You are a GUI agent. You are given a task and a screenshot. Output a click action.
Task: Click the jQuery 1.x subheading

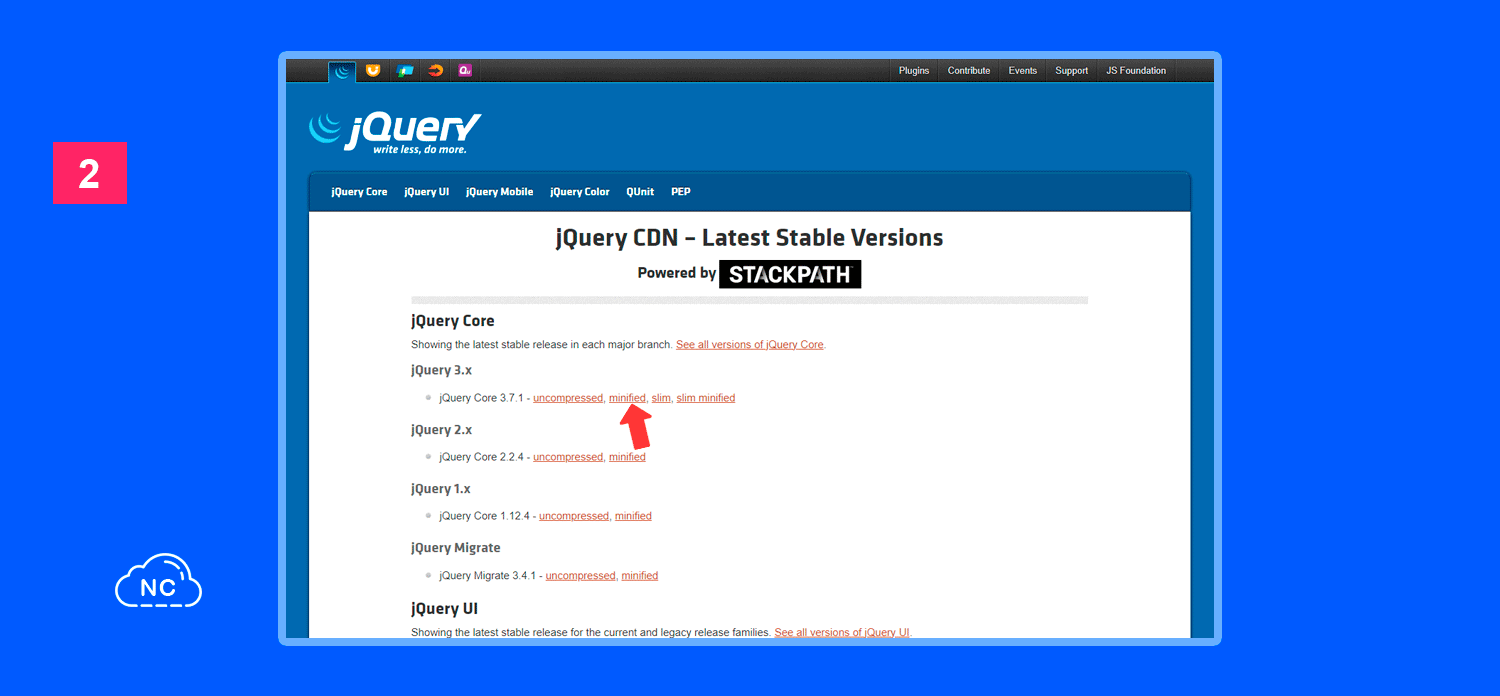point(441,489)
